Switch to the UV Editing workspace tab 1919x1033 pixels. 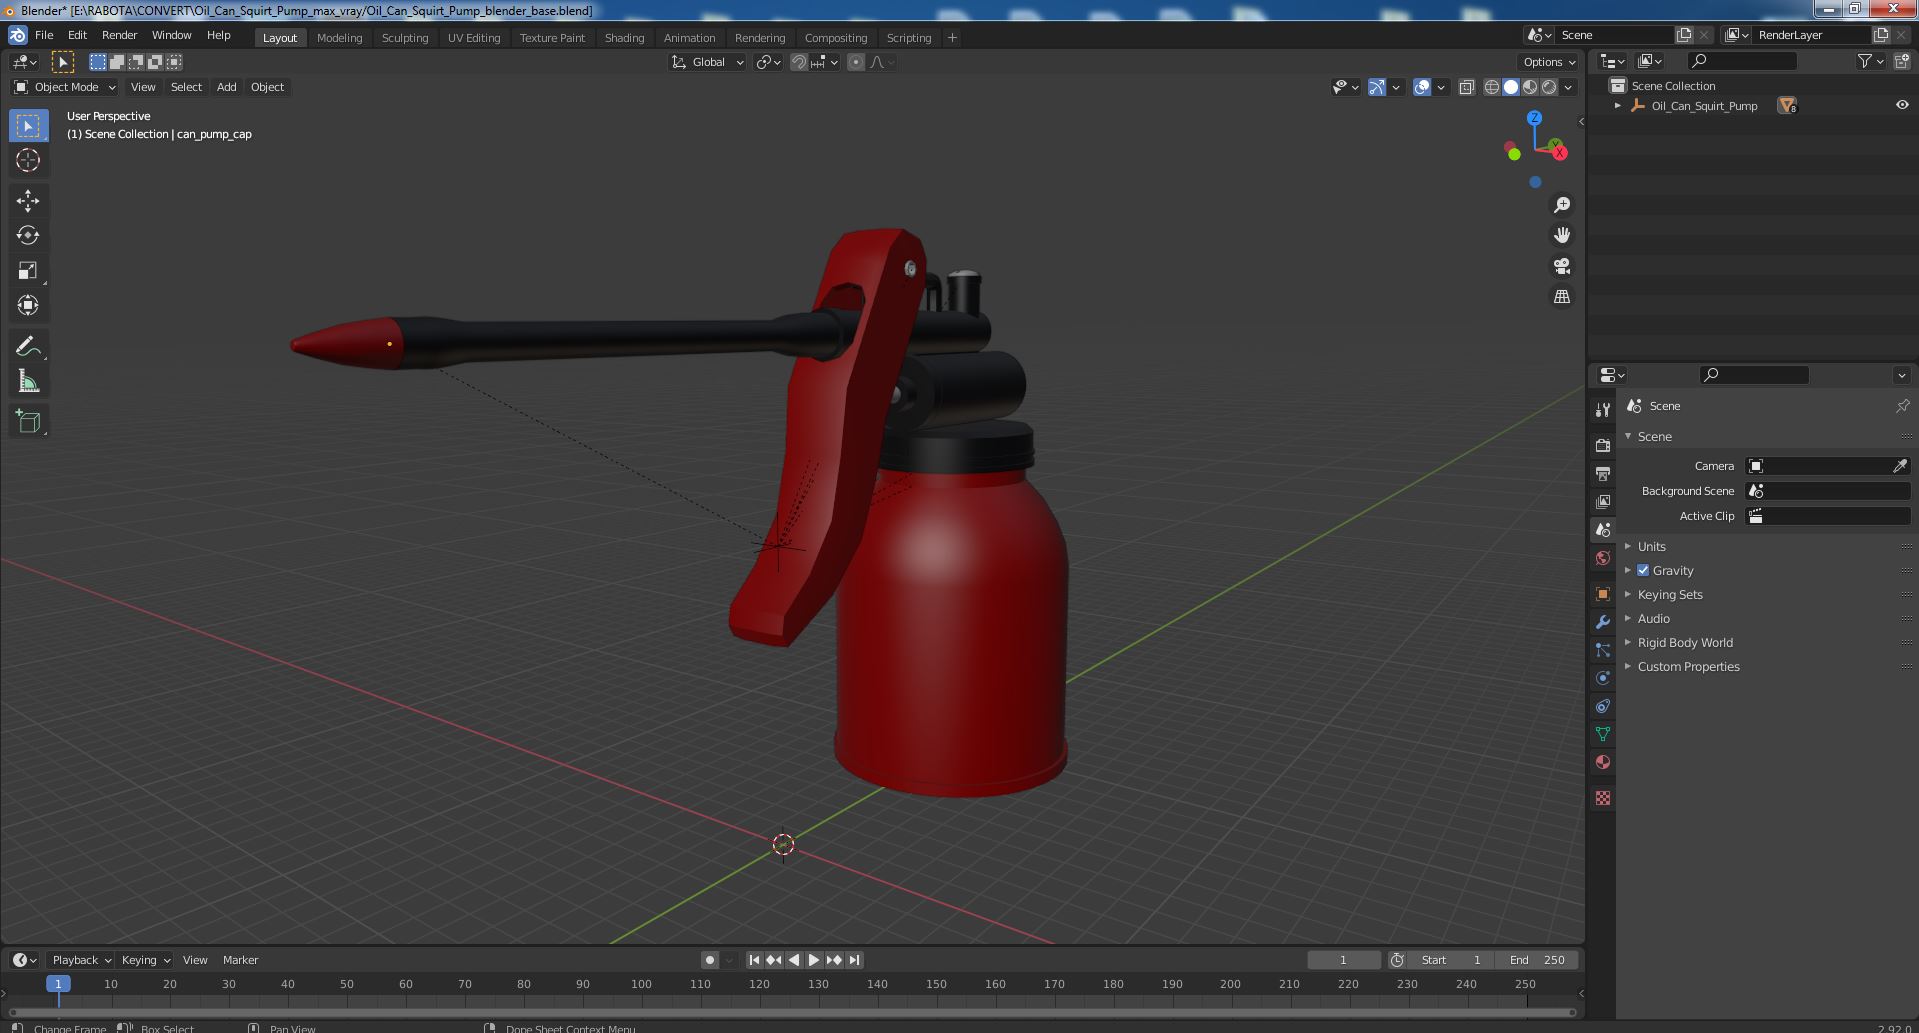pos(474,38)
